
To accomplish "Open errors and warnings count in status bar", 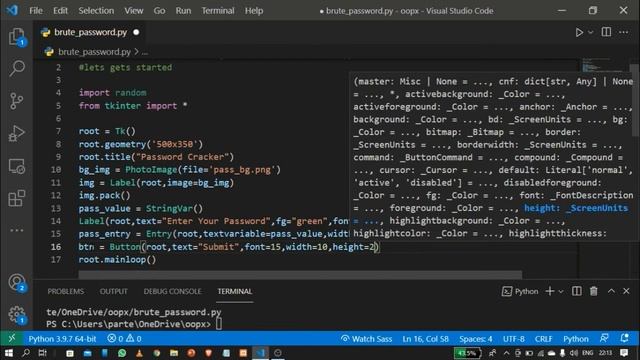I will [x=124, y=339].
